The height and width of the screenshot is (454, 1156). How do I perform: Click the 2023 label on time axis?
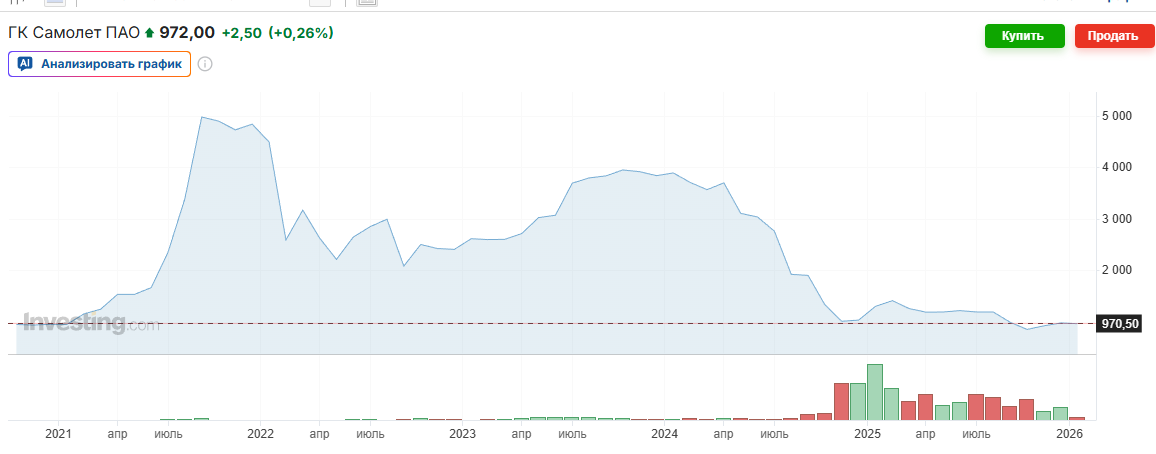tap(462, 435)
